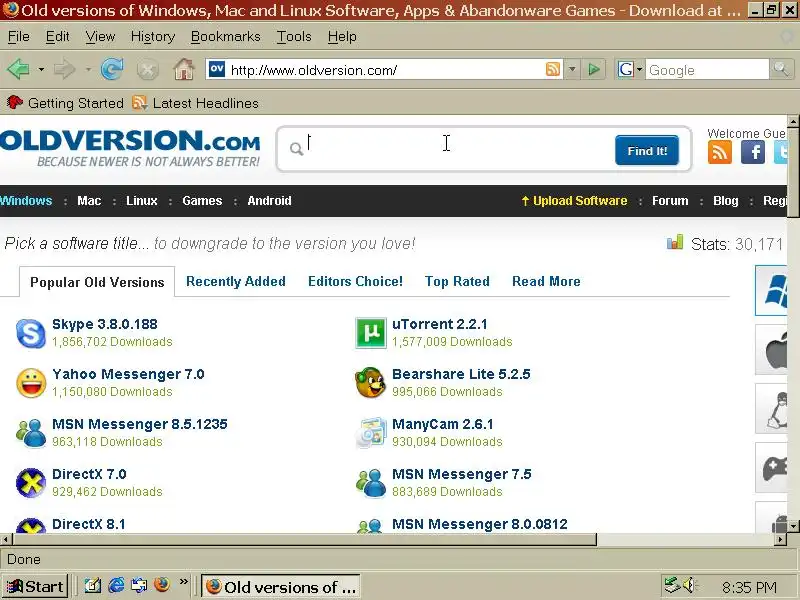The height and width of the screenshot is (600, 800).
Task: Open the address bar URL dropdown
Action: [x=572, y=69]
